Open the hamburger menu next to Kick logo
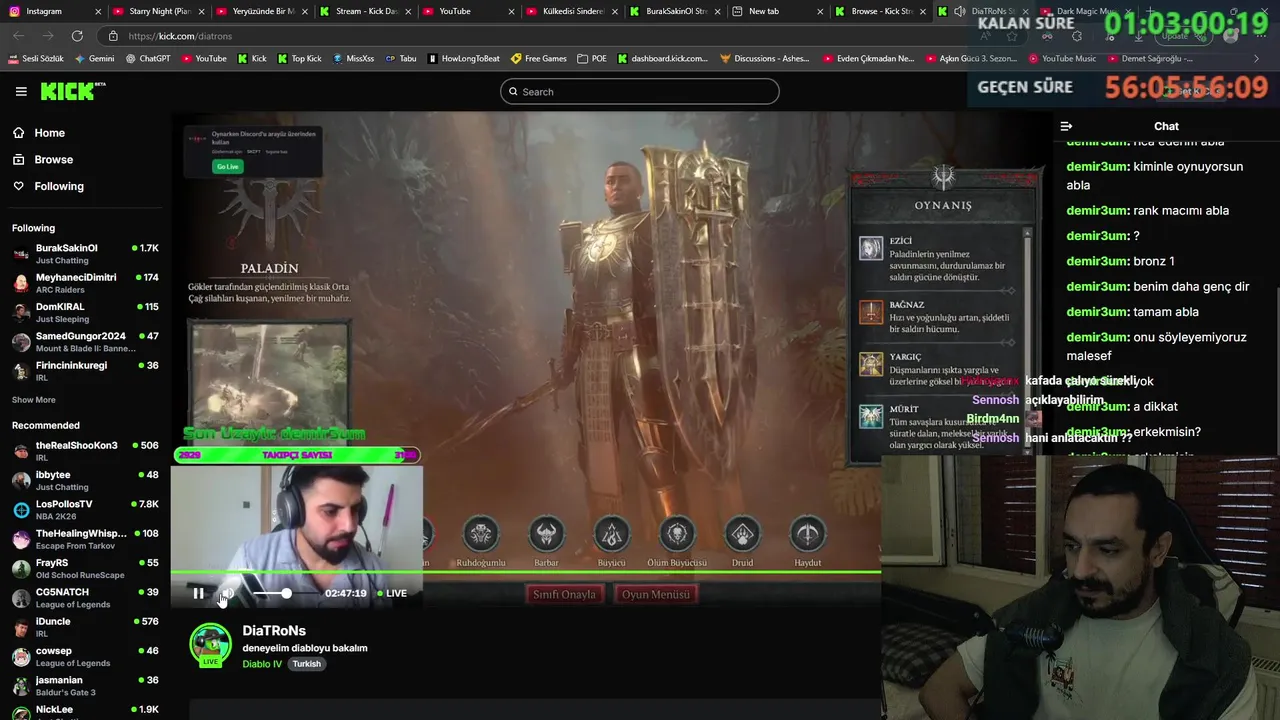Screen dimensions: 1280x720 (x=21, y=91)
